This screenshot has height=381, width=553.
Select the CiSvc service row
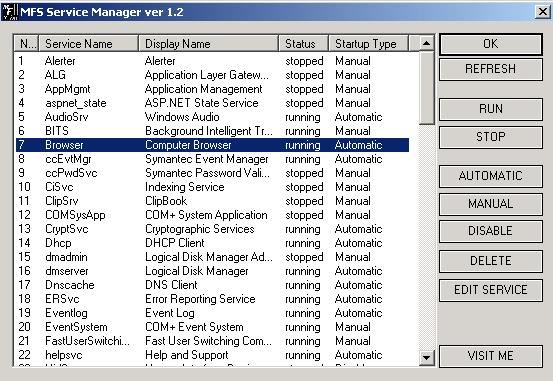212,187
